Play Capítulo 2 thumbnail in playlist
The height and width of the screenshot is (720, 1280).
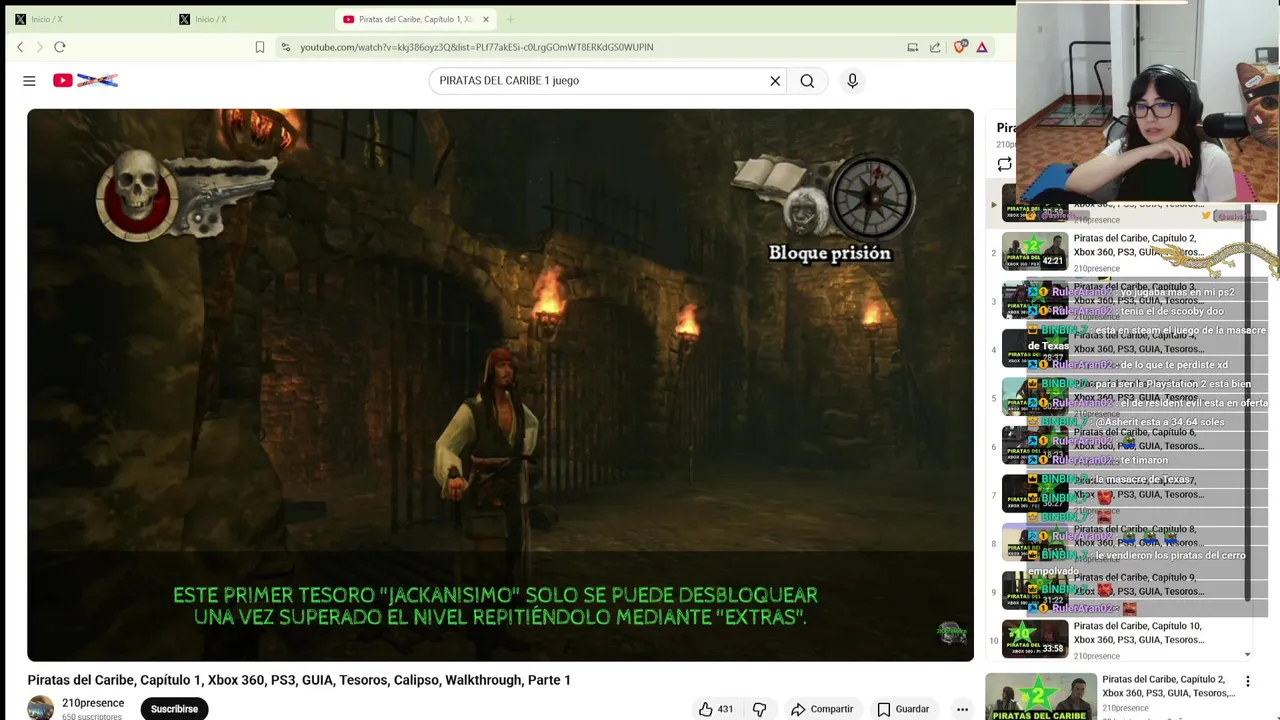point(1035,252)
